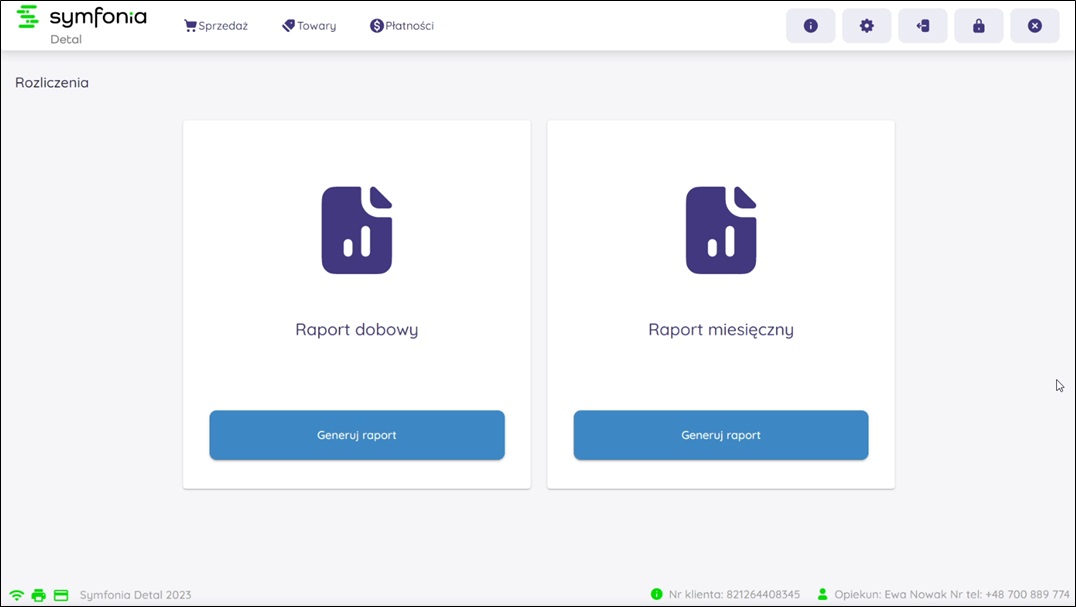Screen dimensions: 1076x607
Task: Click the green payment card status icon
Action: (x=61, y=595)
